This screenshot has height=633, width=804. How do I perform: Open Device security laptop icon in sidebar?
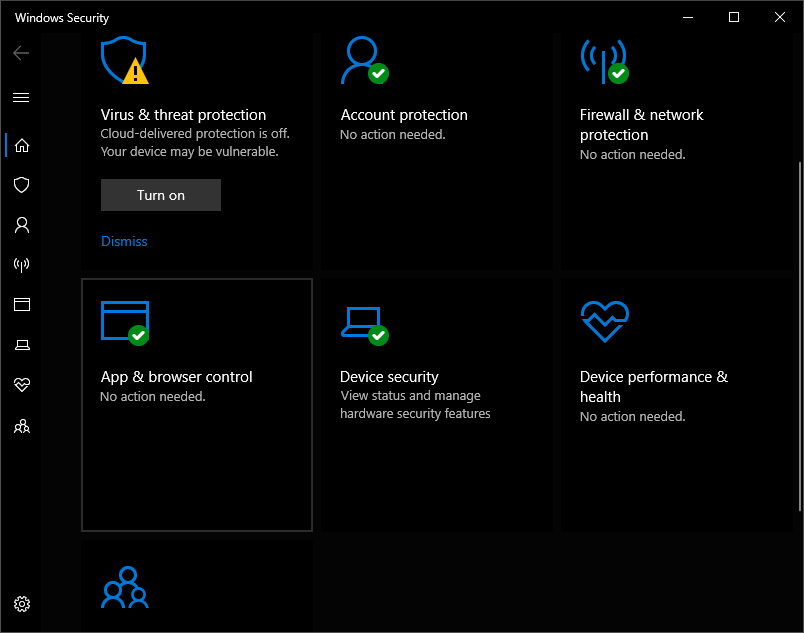[21, 345]
